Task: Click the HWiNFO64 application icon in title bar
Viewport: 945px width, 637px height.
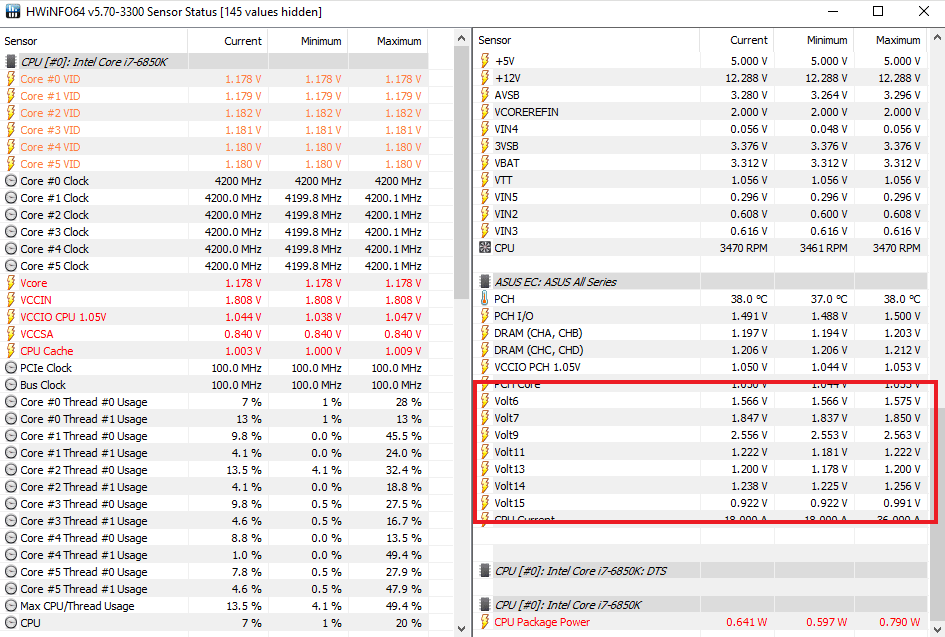Action: pos(13,11)
